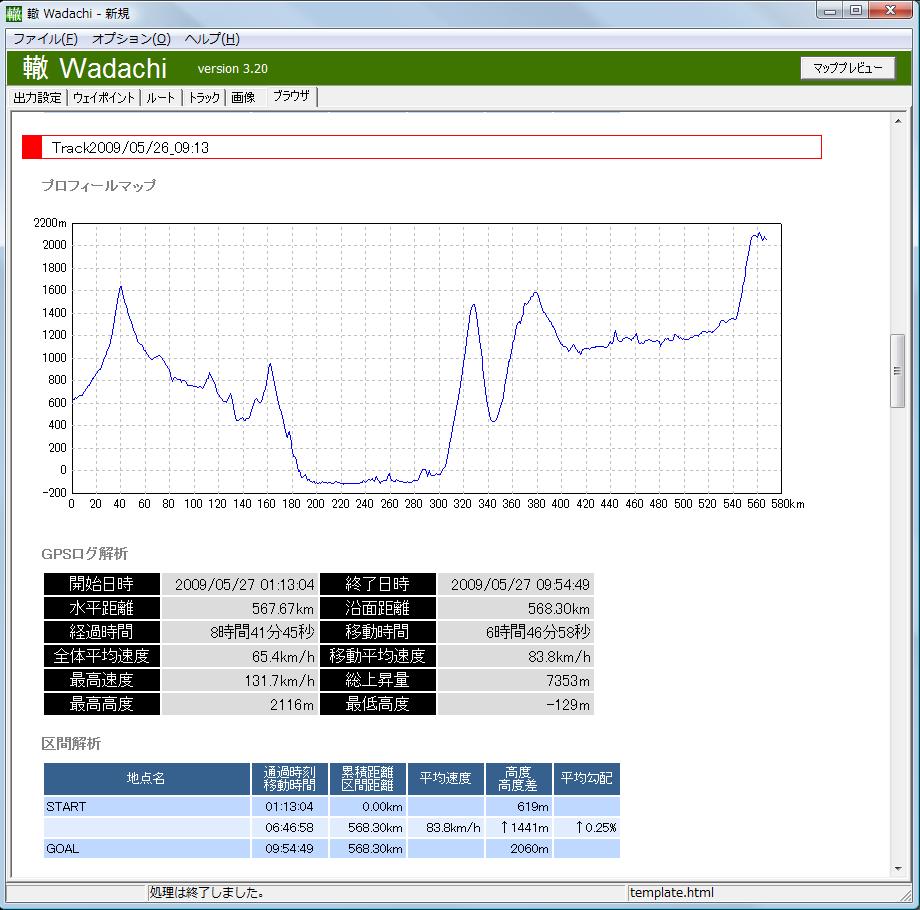Select the ブラウザ tab
The height and width of the screenshot is (910, 920).
pyautogui.click(x=291, y=97)
